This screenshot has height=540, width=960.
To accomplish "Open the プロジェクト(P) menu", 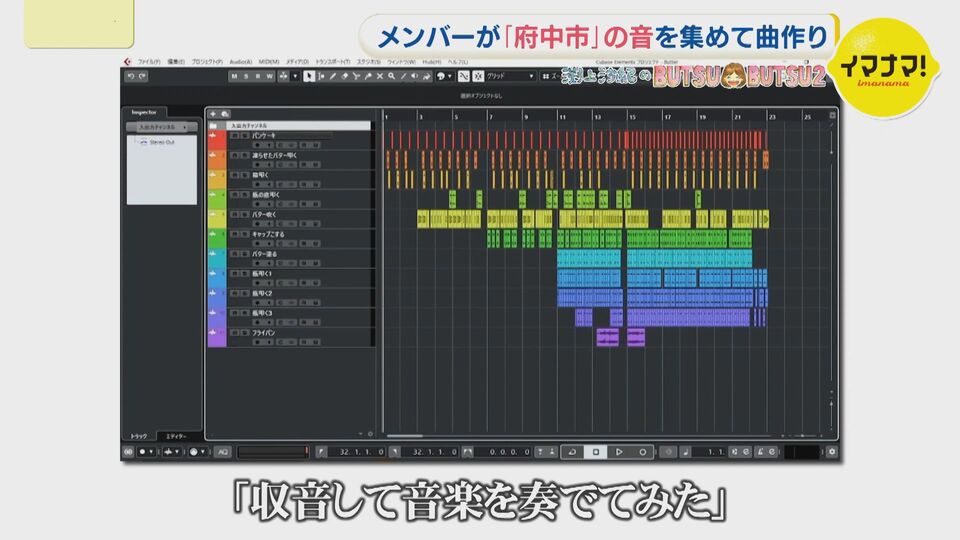I will (207, 62).
